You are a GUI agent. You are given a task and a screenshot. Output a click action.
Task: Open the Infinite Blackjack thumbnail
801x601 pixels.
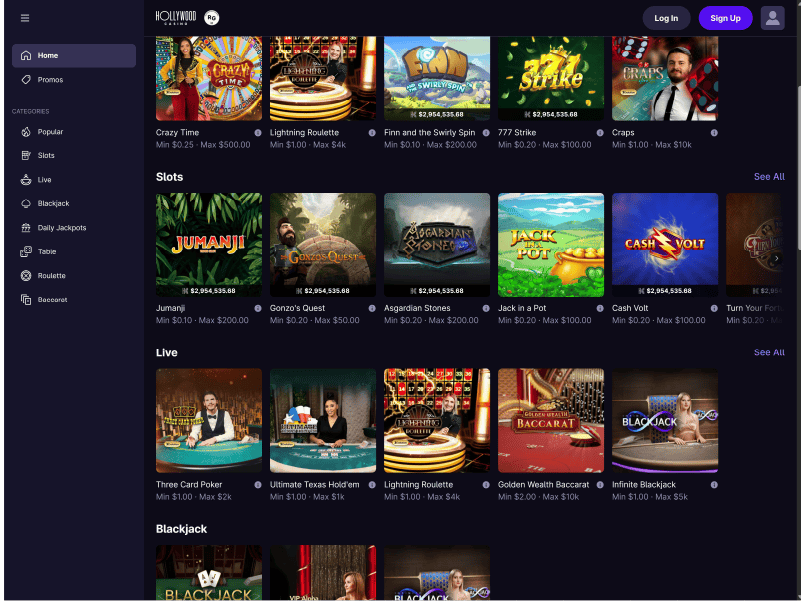click(665, 421)
